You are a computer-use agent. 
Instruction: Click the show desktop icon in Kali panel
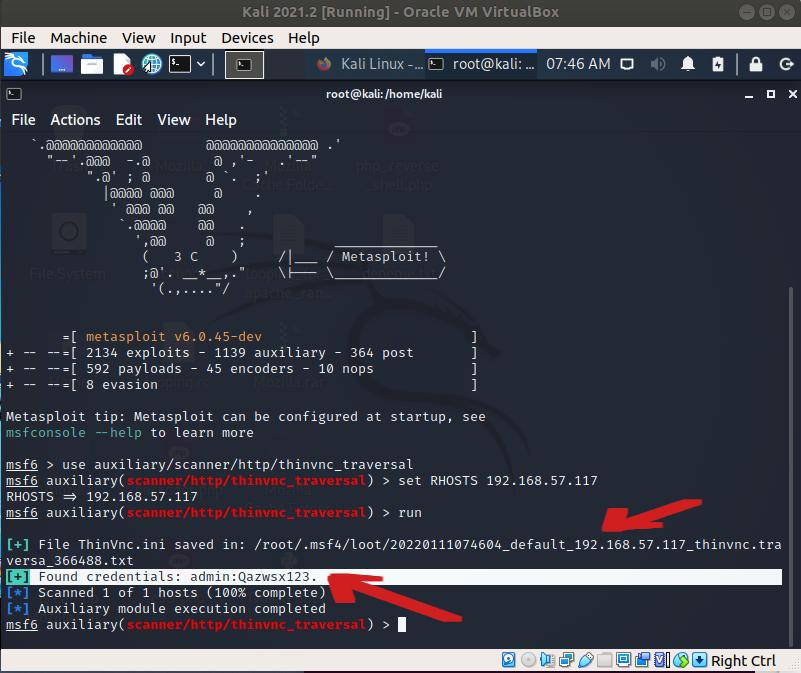coord(62,64)
